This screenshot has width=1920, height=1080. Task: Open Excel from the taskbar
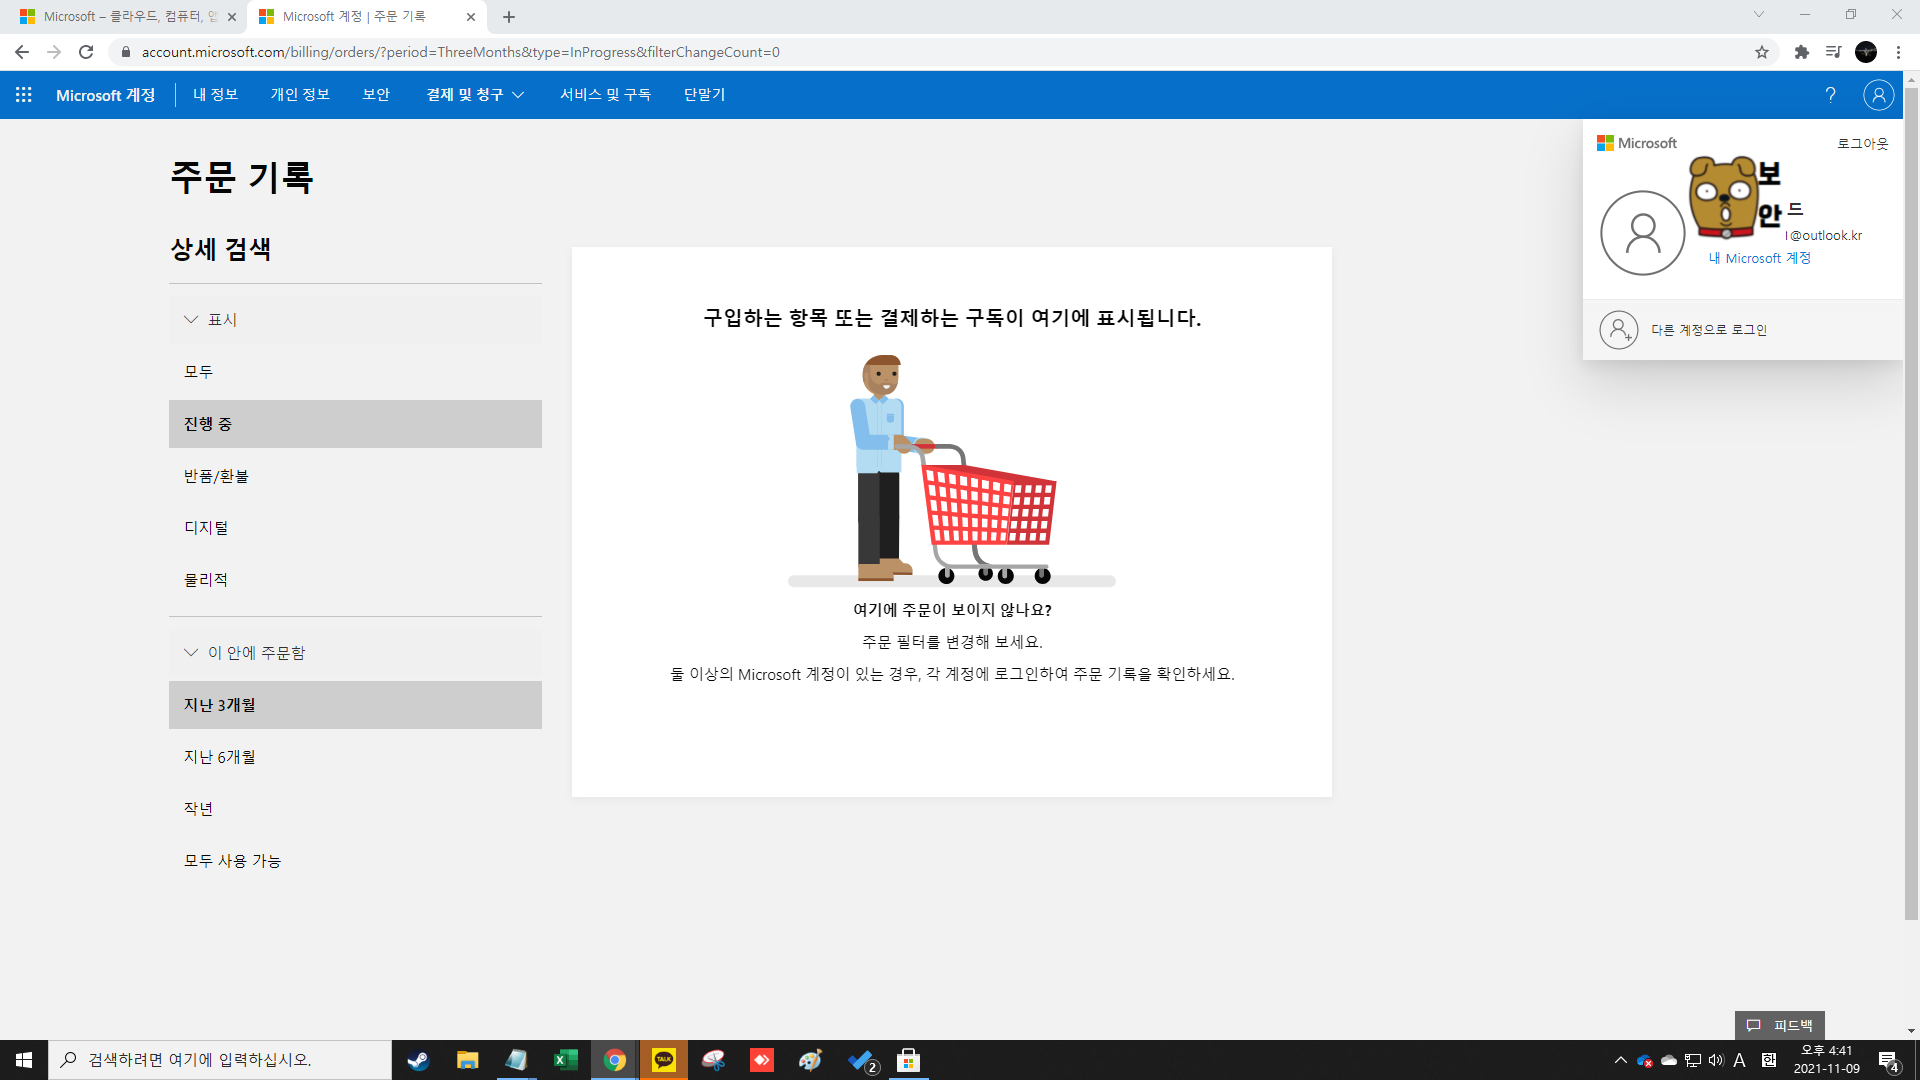point(565,1060)
